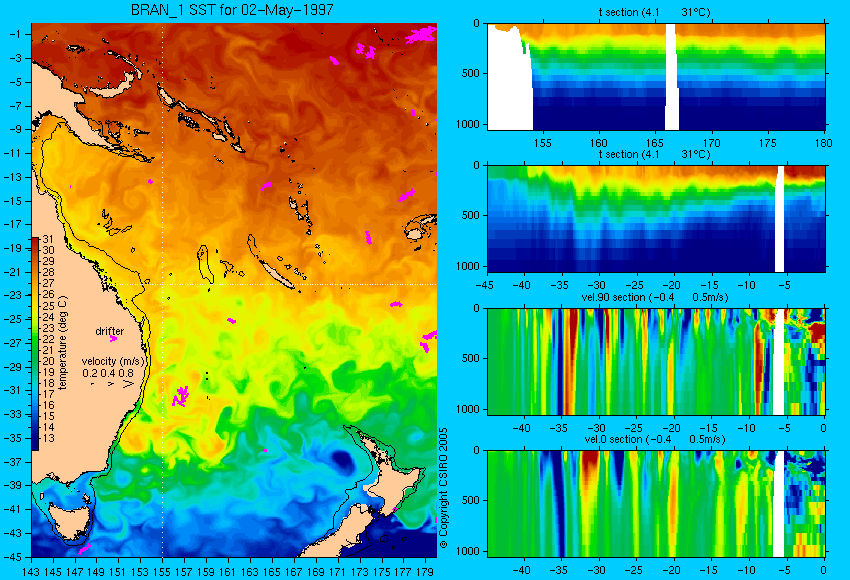Click the rotated 'temperature (deg C)' label
850x580 pixels.
62,343
